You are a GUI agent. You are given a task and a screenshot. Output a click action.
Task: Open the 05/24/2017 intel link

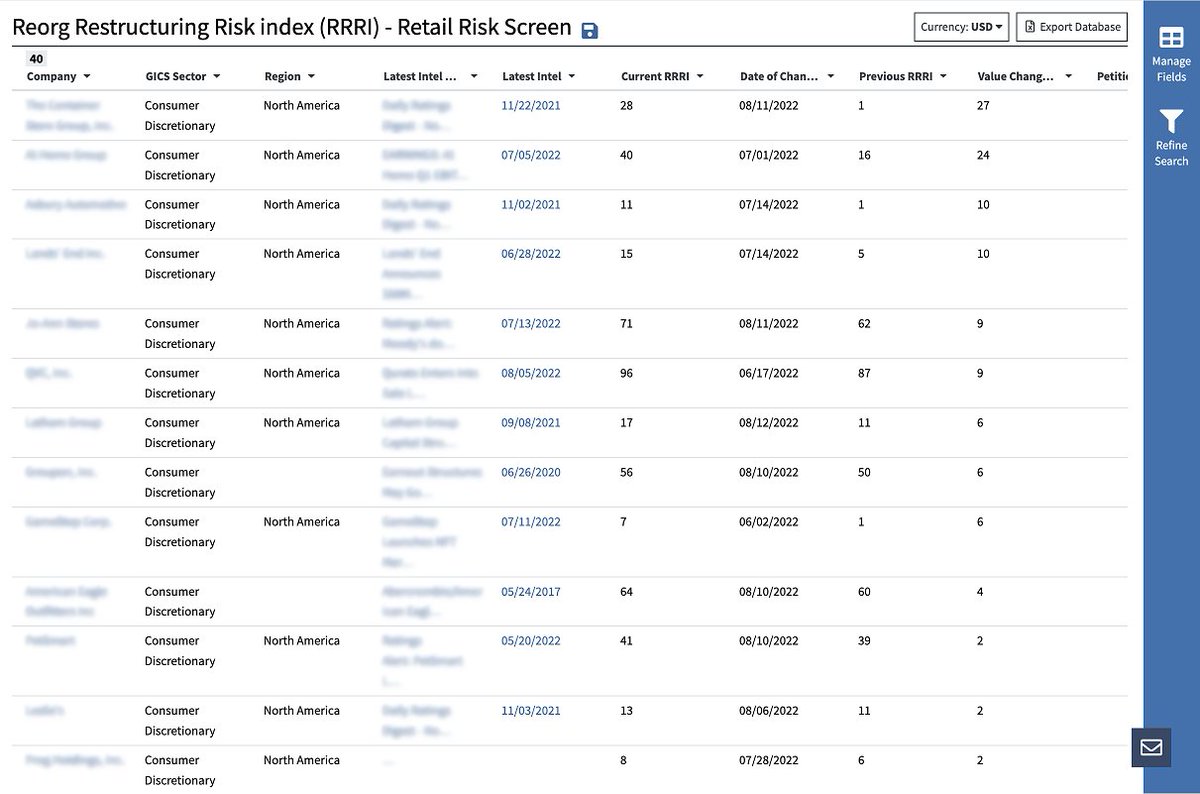pos(531,591)
